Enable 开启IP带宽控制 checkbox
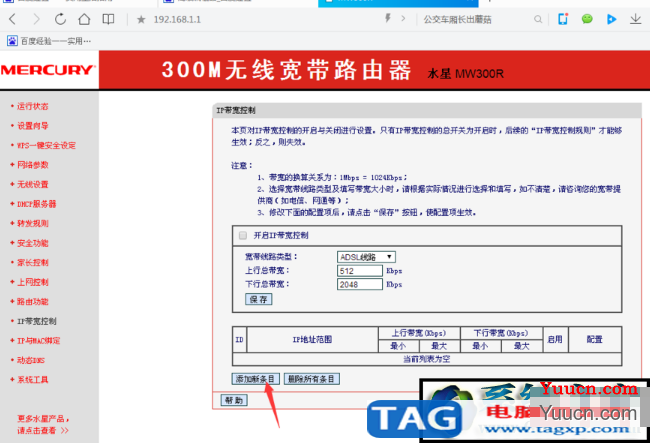The width and height of the screenshot is (650, 443). 243,235
